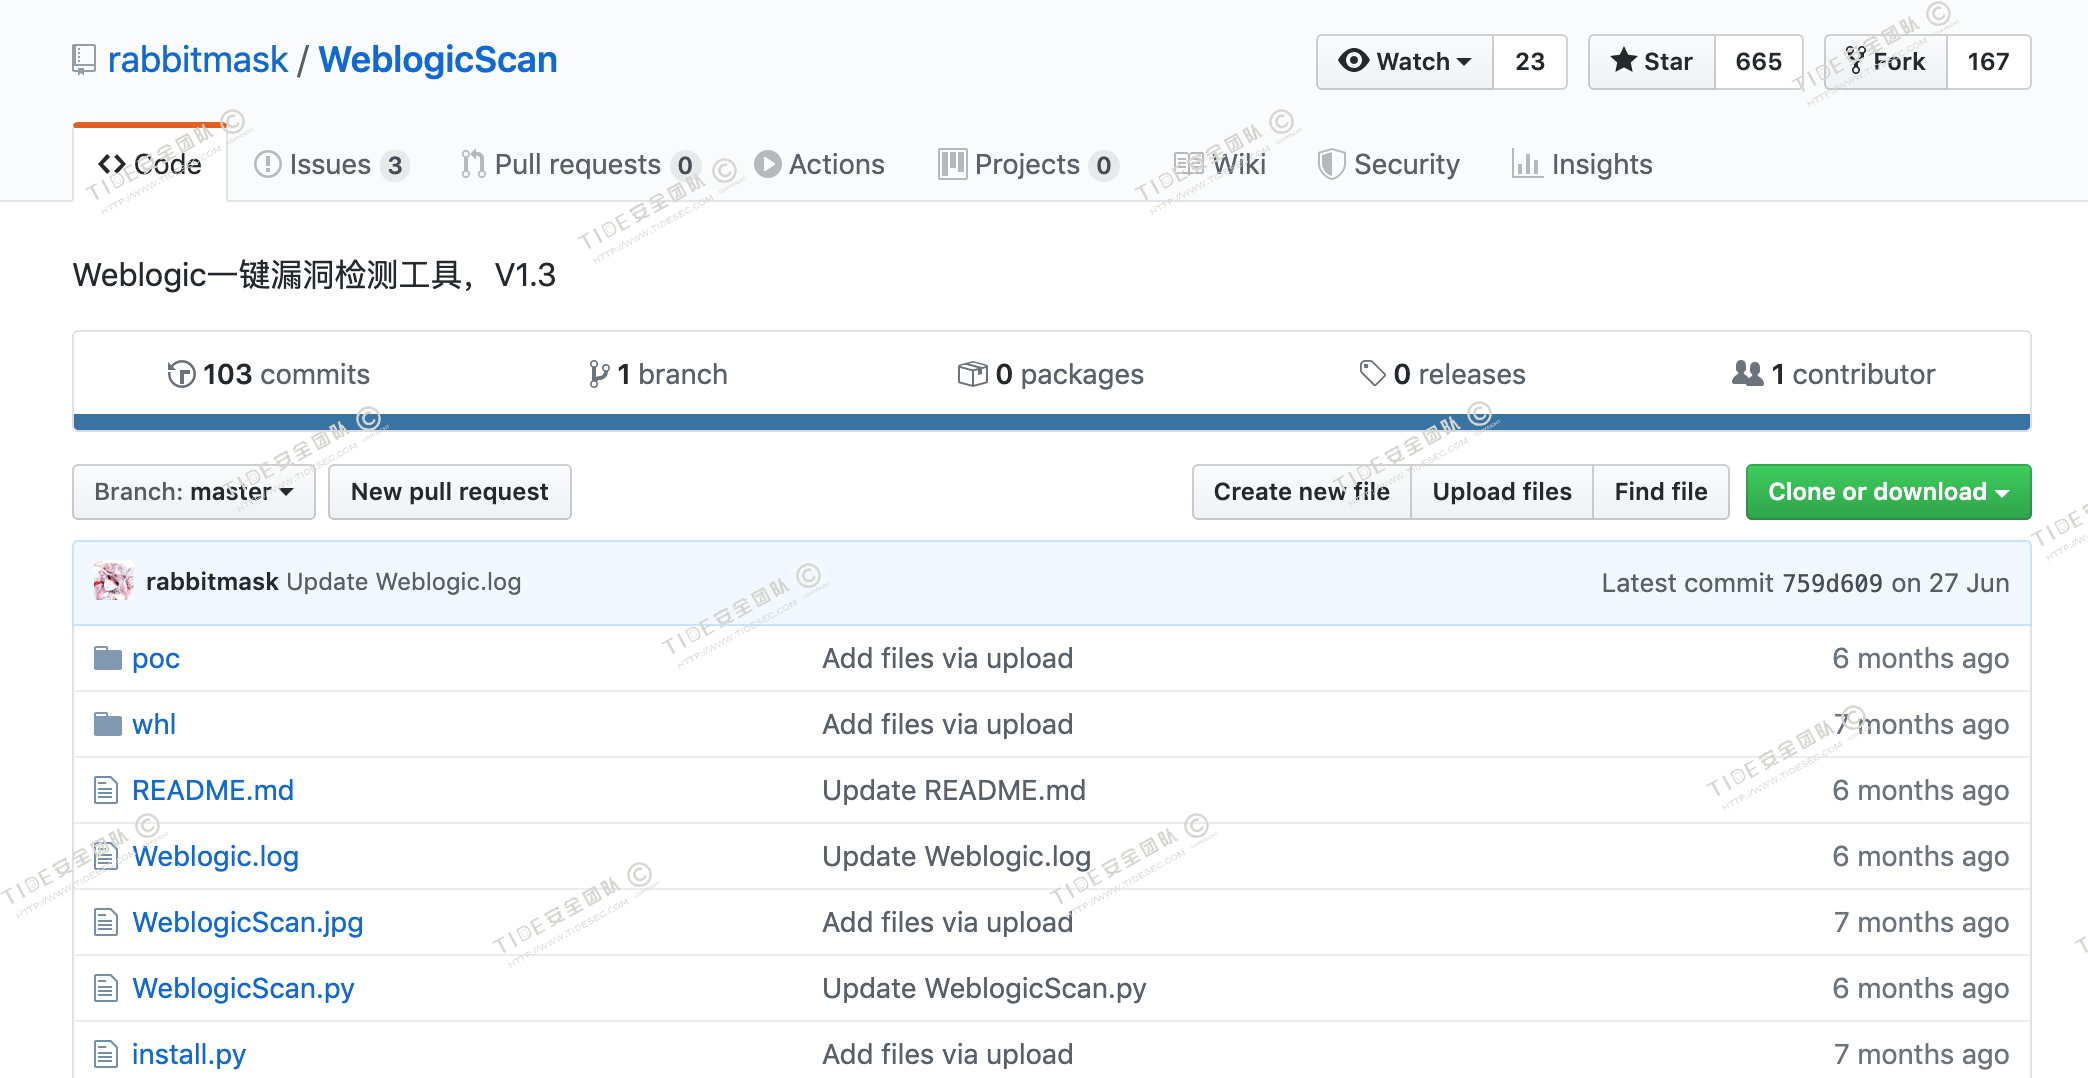Click the commits history clock icon

coord(181,374)
